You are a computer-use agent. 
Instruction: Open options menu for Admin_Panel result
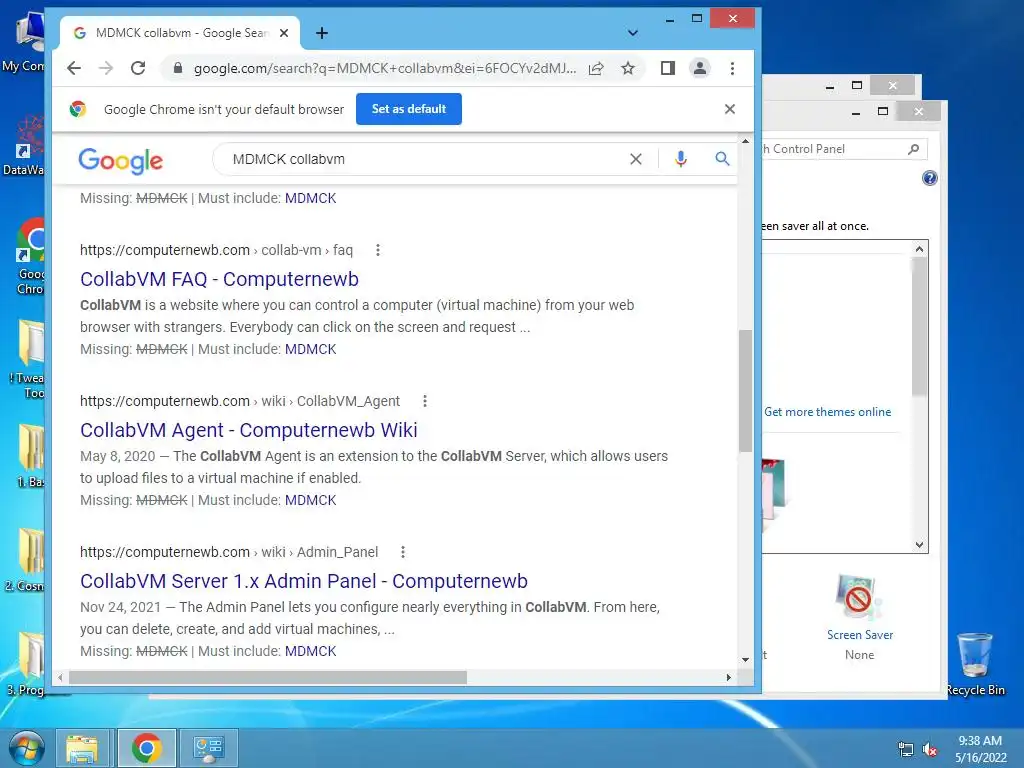403,552
